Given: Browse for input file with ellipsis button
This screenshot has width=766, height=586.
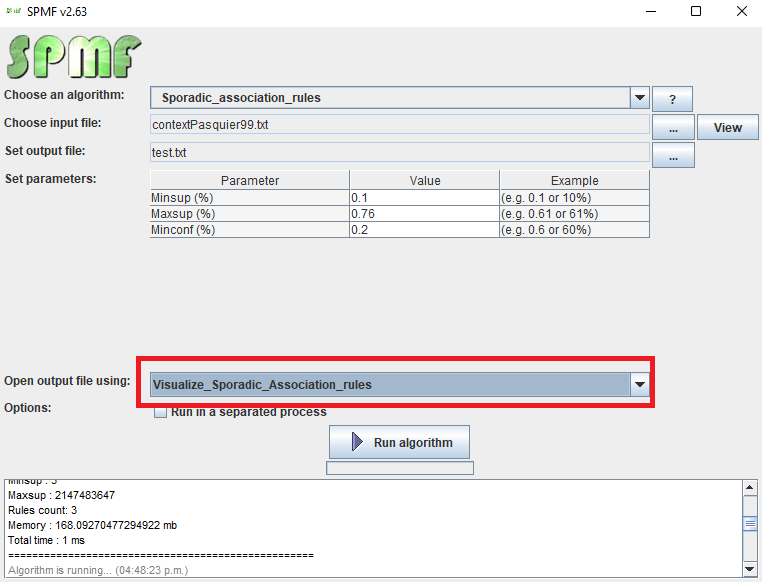Looking at the screenshot, I should click(672, 127).
